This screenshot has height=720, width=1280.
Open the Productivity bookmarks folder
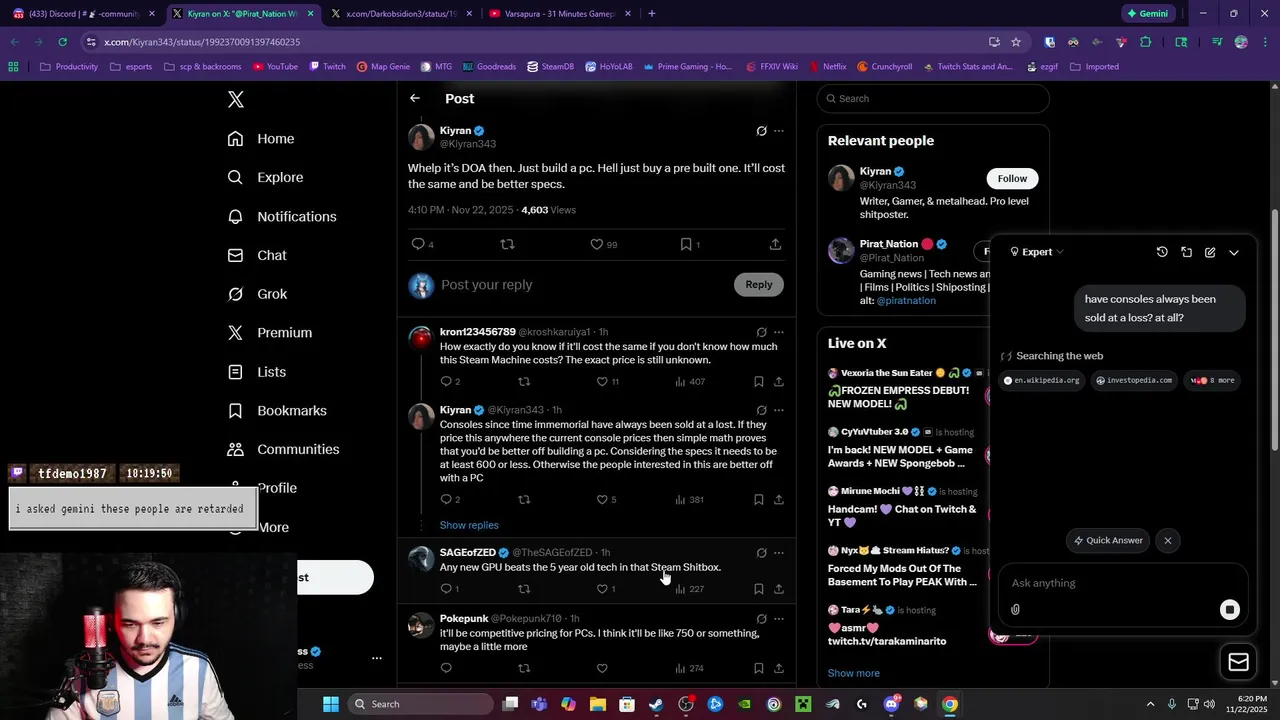coord(69,67)
